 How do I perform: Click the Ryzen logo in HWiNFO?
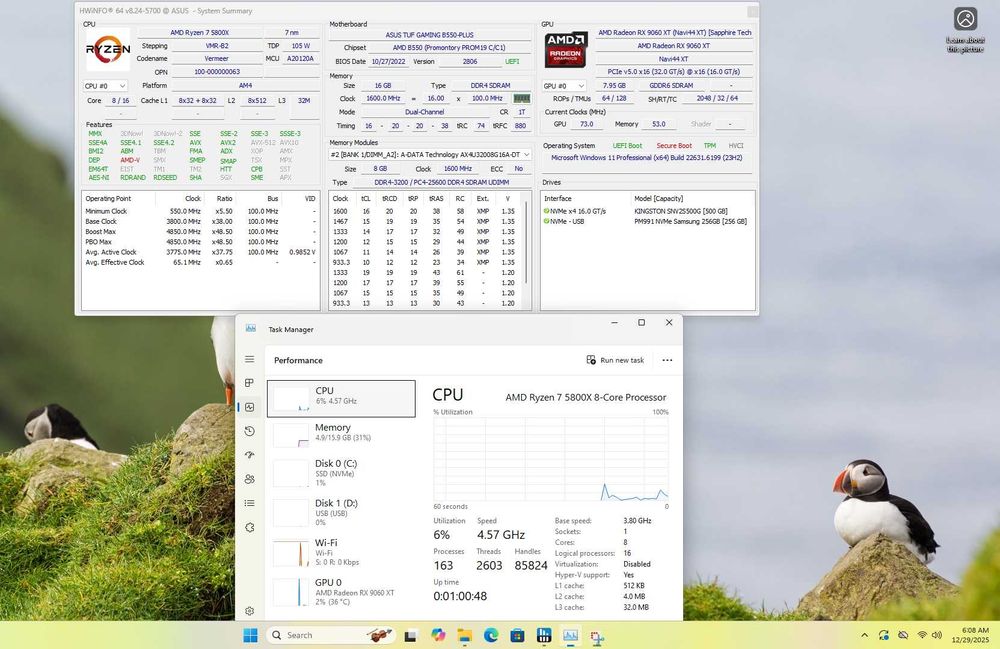point(108,49)
